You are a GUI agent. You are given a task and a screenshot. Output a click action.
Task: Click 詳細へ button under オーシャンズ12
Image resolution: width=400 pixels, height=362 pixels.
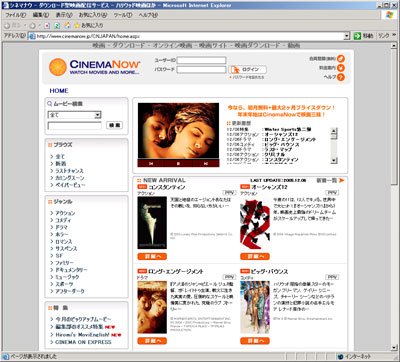click(255, 256)
